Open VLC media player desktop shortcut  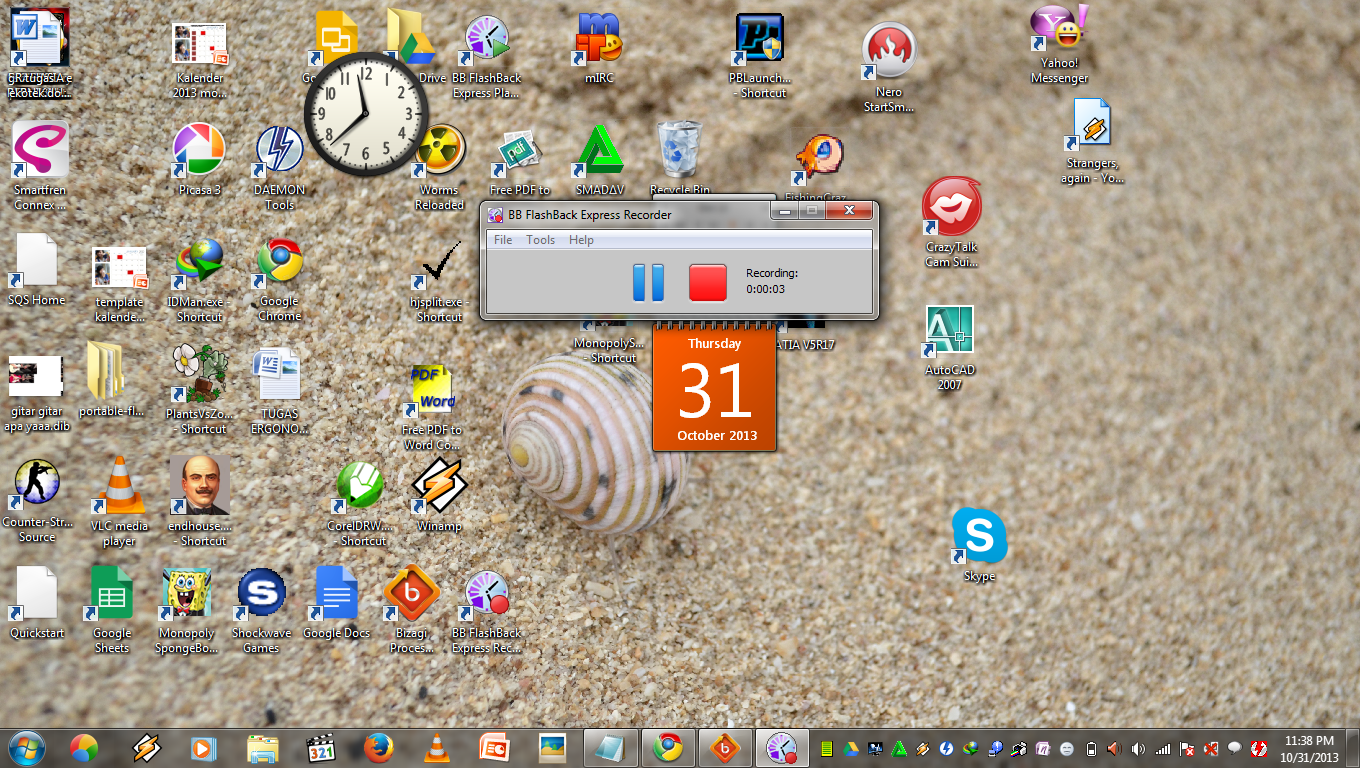click(x=119, y=502)
